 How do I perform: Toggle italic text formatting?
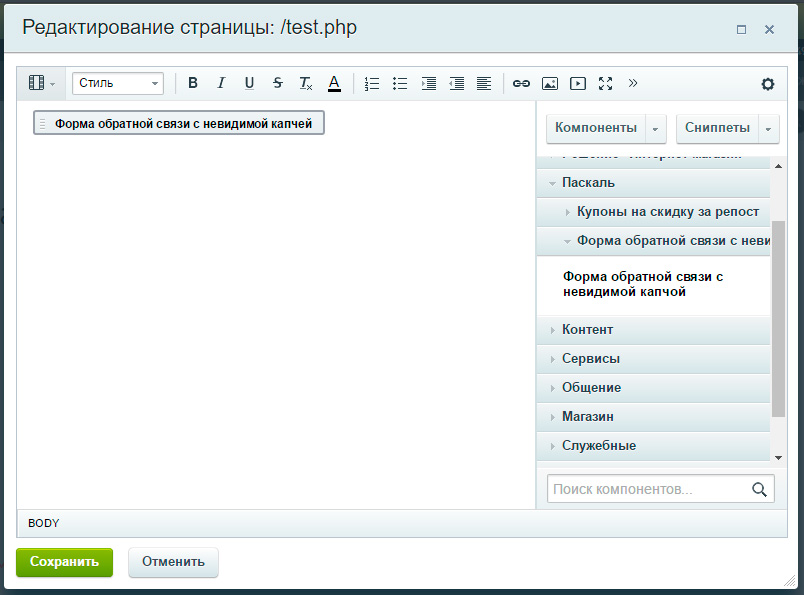[x=221, y=84]
